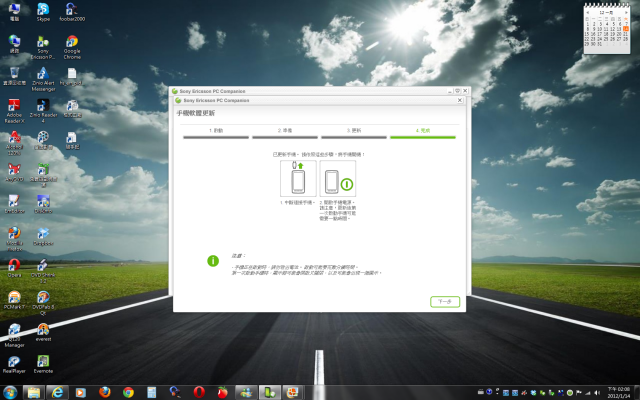The height and width of the screenshot is (400, 640).
Task: Open Dropbox desktop shortcut
Action: [x=43, y=236]
